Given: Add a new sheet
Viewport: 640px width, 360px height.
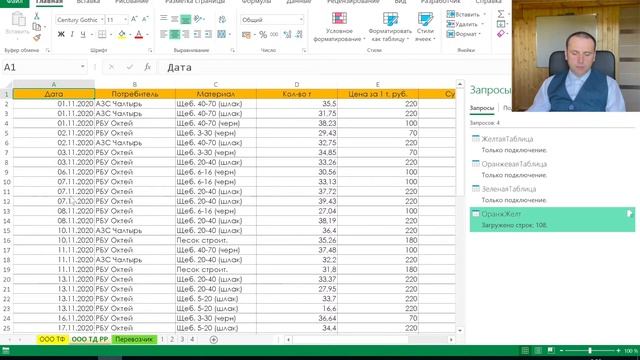Looking at the screenshot, I should 213,340.
